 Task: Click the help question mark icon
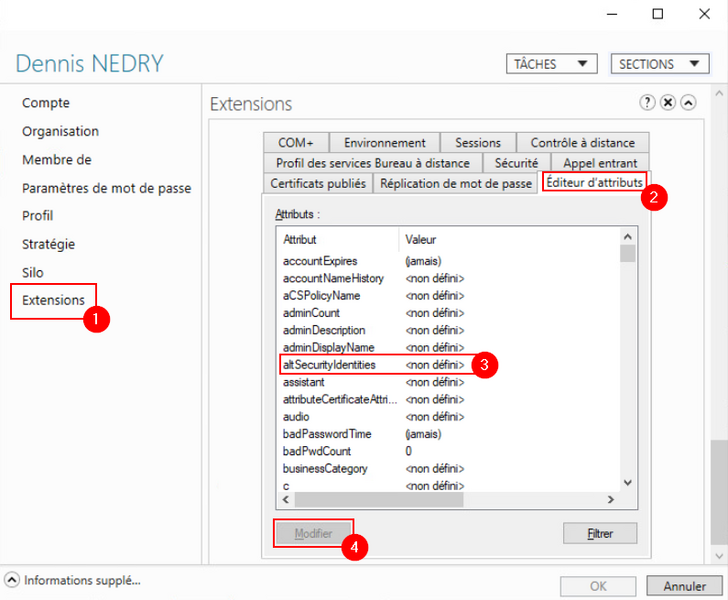tap(648, 103)
